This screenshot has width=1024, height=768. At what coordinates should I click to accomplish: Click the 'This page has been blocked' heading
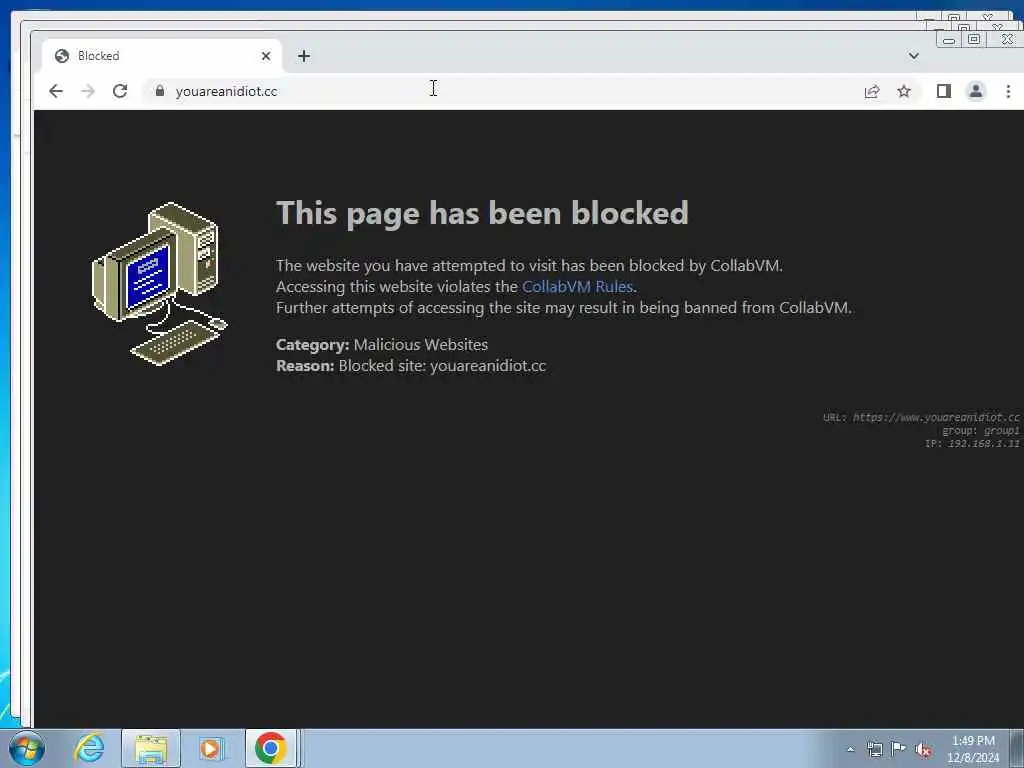coord(482,214)
